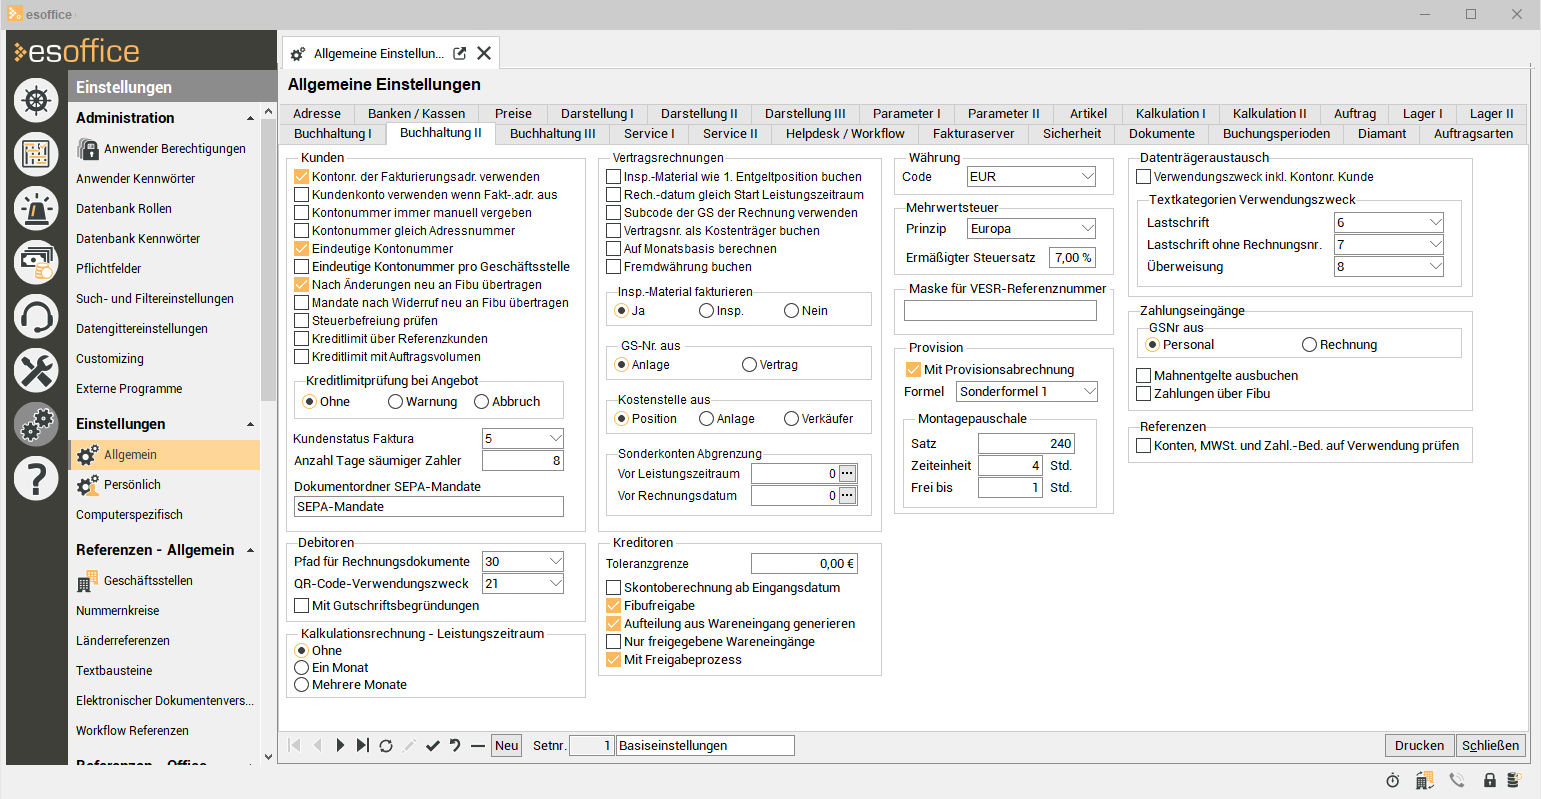Click the Schließen button
This screenshot has width=1541, height=799.
click(1491, 745)
